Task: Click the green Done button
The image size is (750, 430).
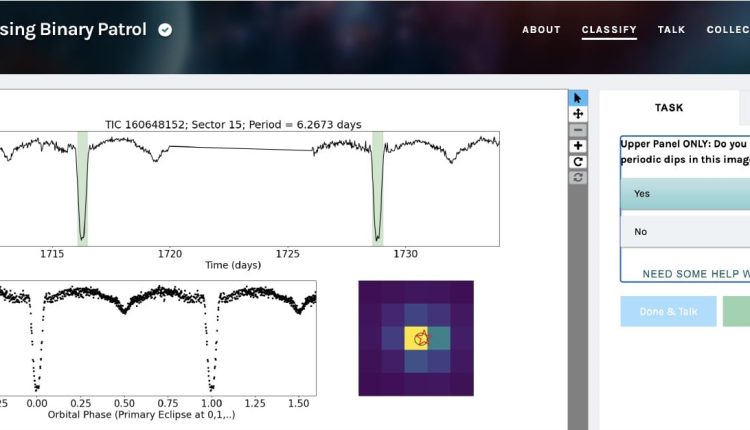Action: pos(736,311)
